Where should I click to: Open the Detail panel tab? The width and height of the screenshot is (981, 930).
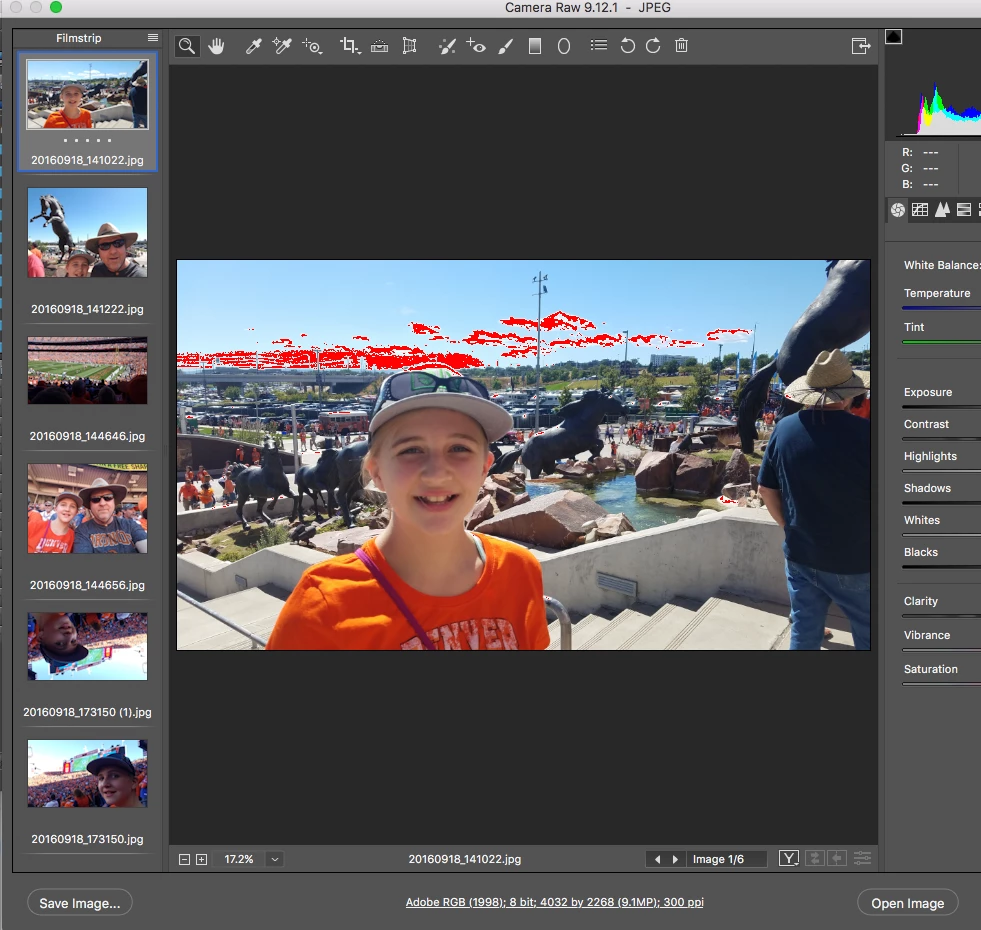(942, 210)
